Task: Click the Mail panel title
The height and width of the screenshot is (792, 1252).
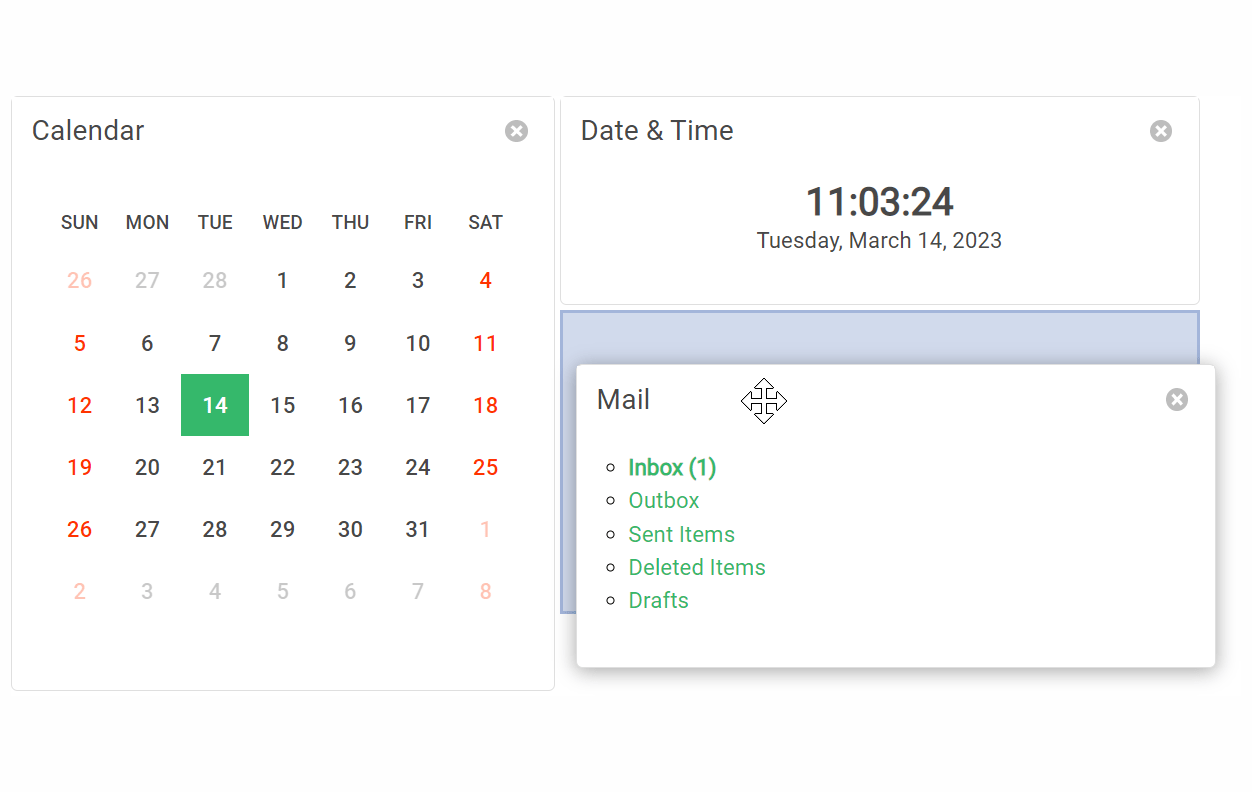Action: 623,400
